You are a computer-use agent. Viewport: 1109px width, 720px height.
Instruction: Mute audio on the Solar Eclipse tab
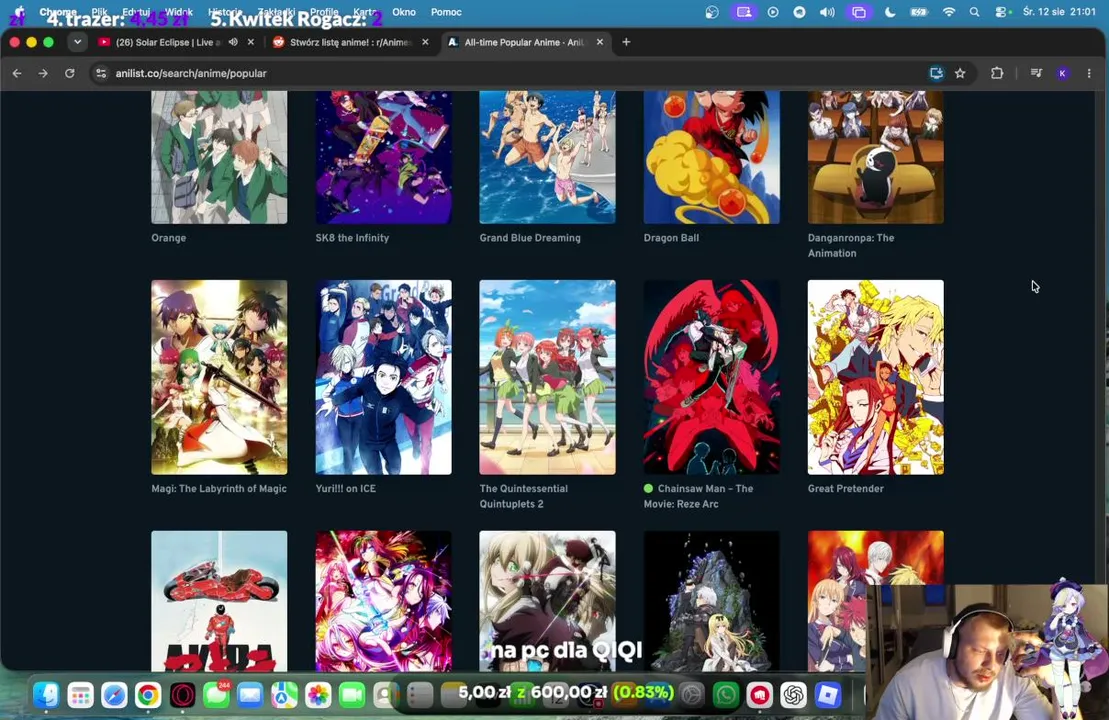[233, 42]
